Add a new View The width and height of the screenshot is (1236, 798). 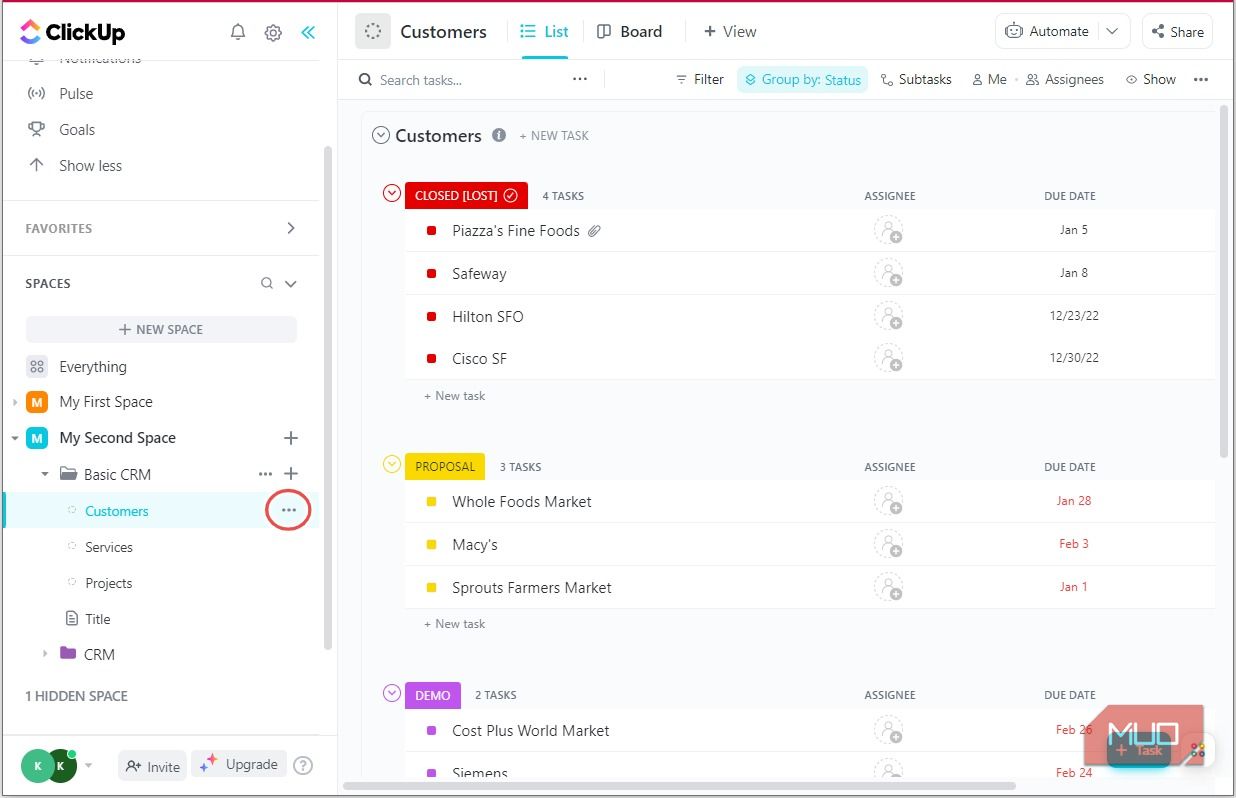(x=730, y=32)
